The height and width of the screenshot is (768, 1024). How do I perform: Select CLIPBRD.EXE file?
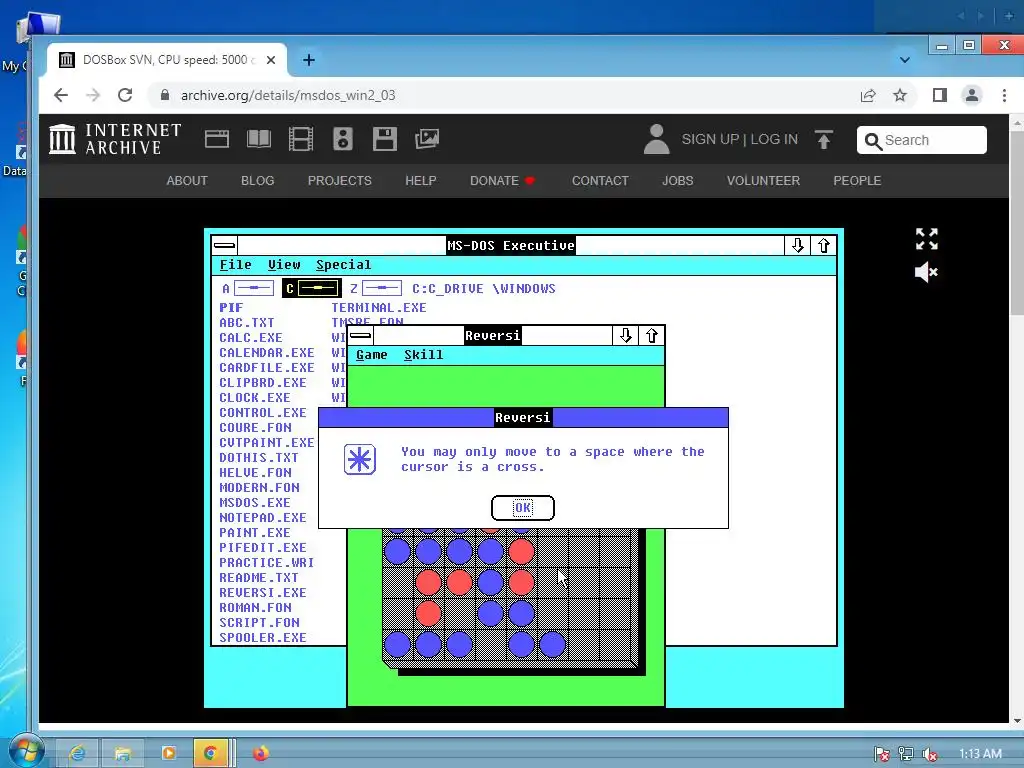(x=263, y=383)
